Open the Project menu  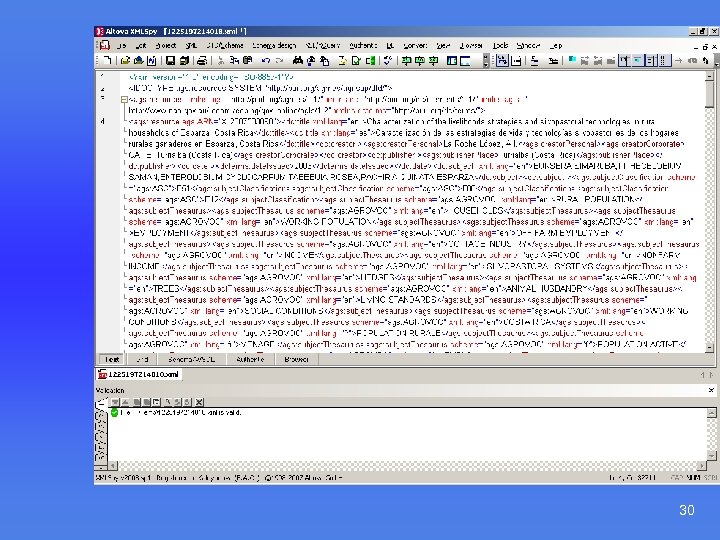tap(166, 45)
